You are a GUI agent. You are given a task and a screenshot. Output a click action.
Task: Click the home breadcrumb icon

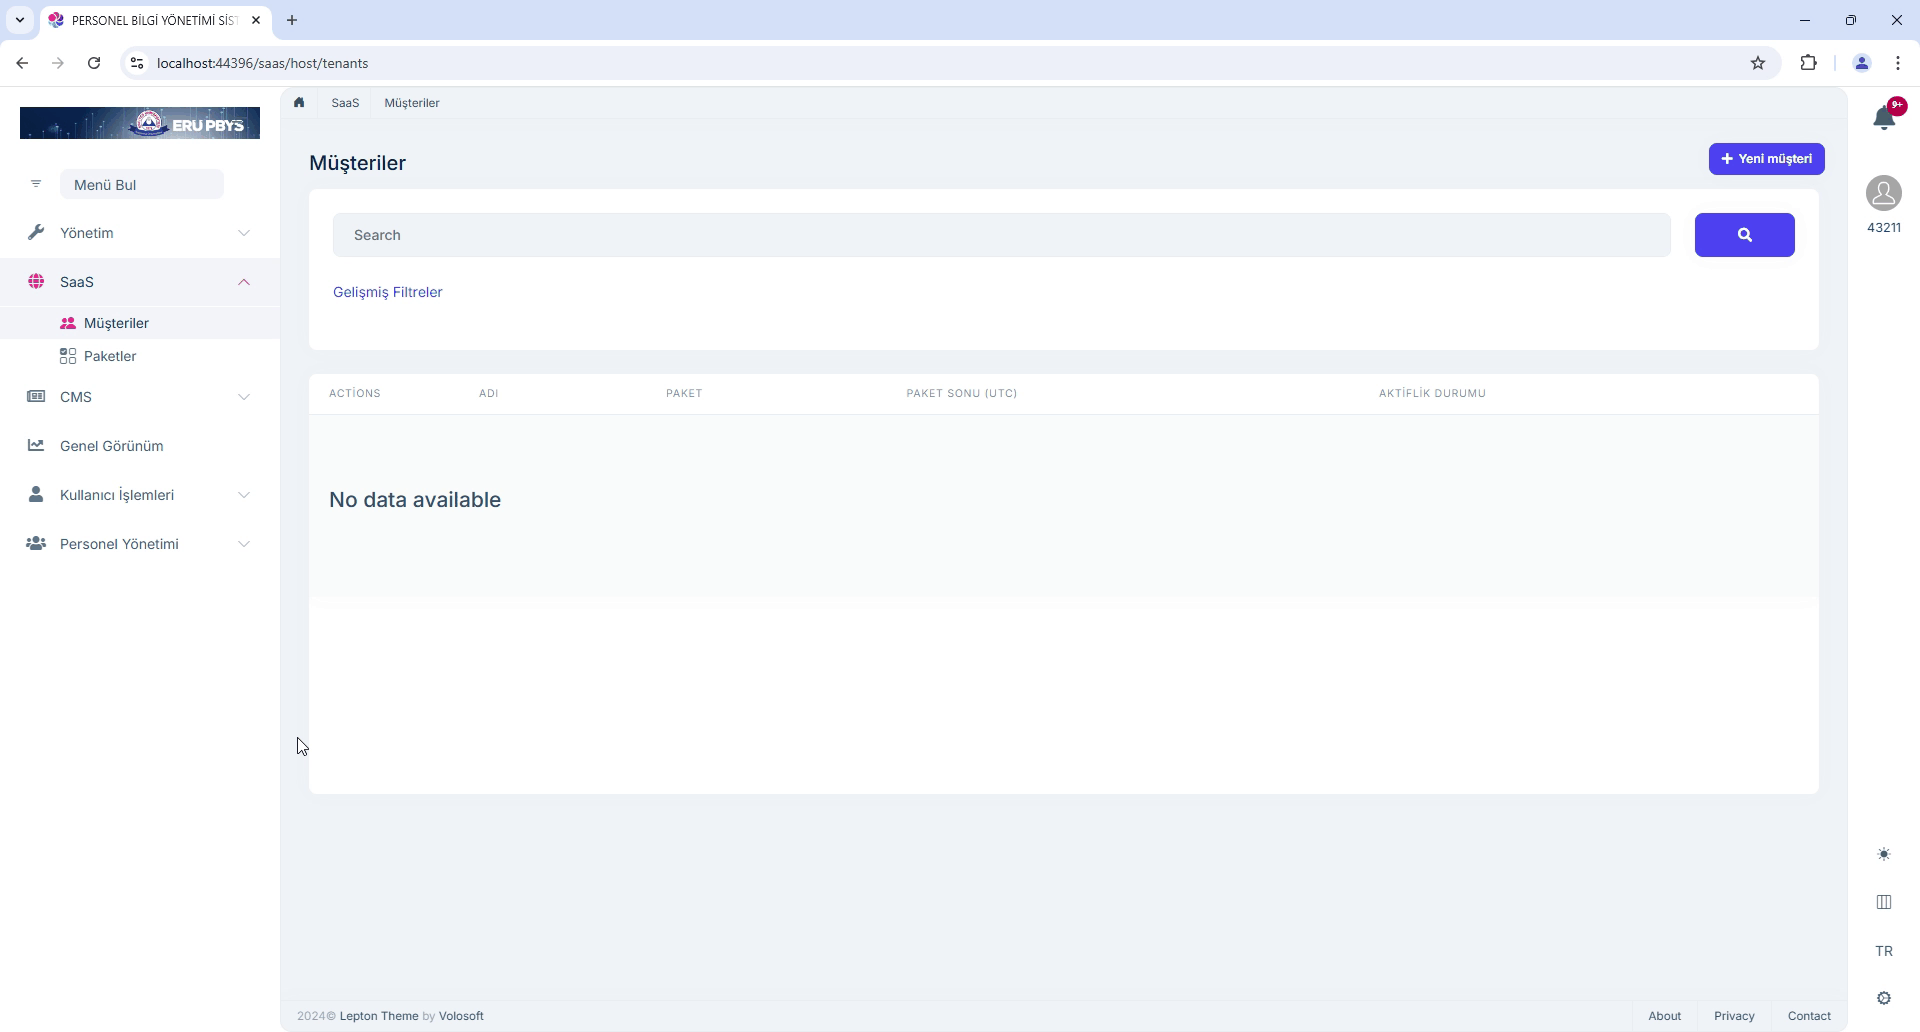tap(299, 103)
